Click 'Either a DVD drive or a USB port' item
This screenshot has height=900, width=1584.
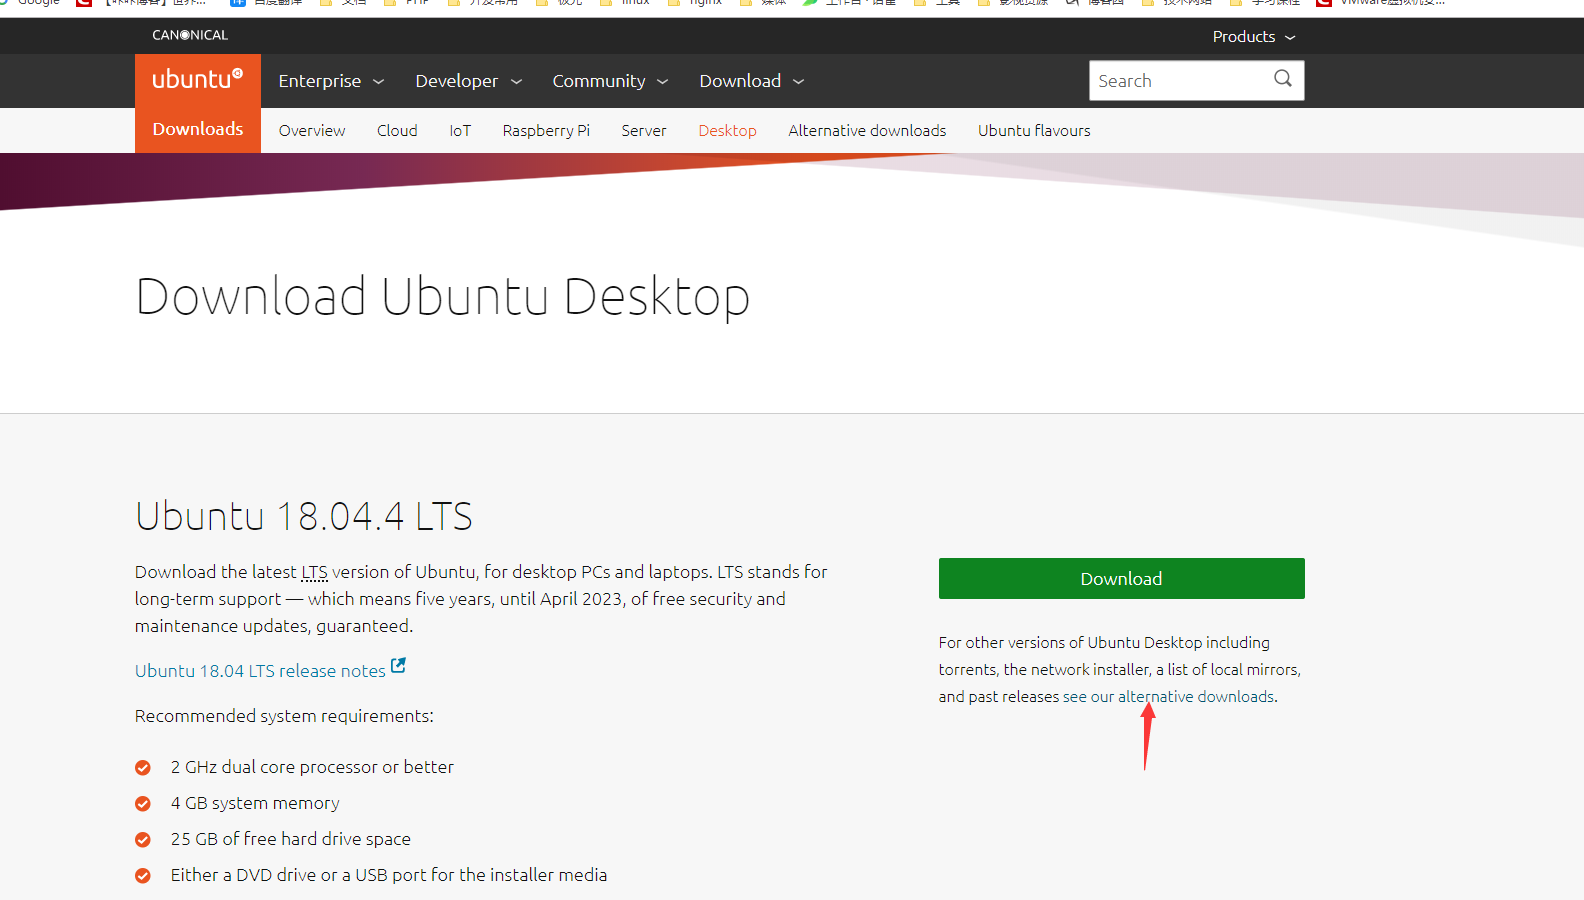click(389, 875)
